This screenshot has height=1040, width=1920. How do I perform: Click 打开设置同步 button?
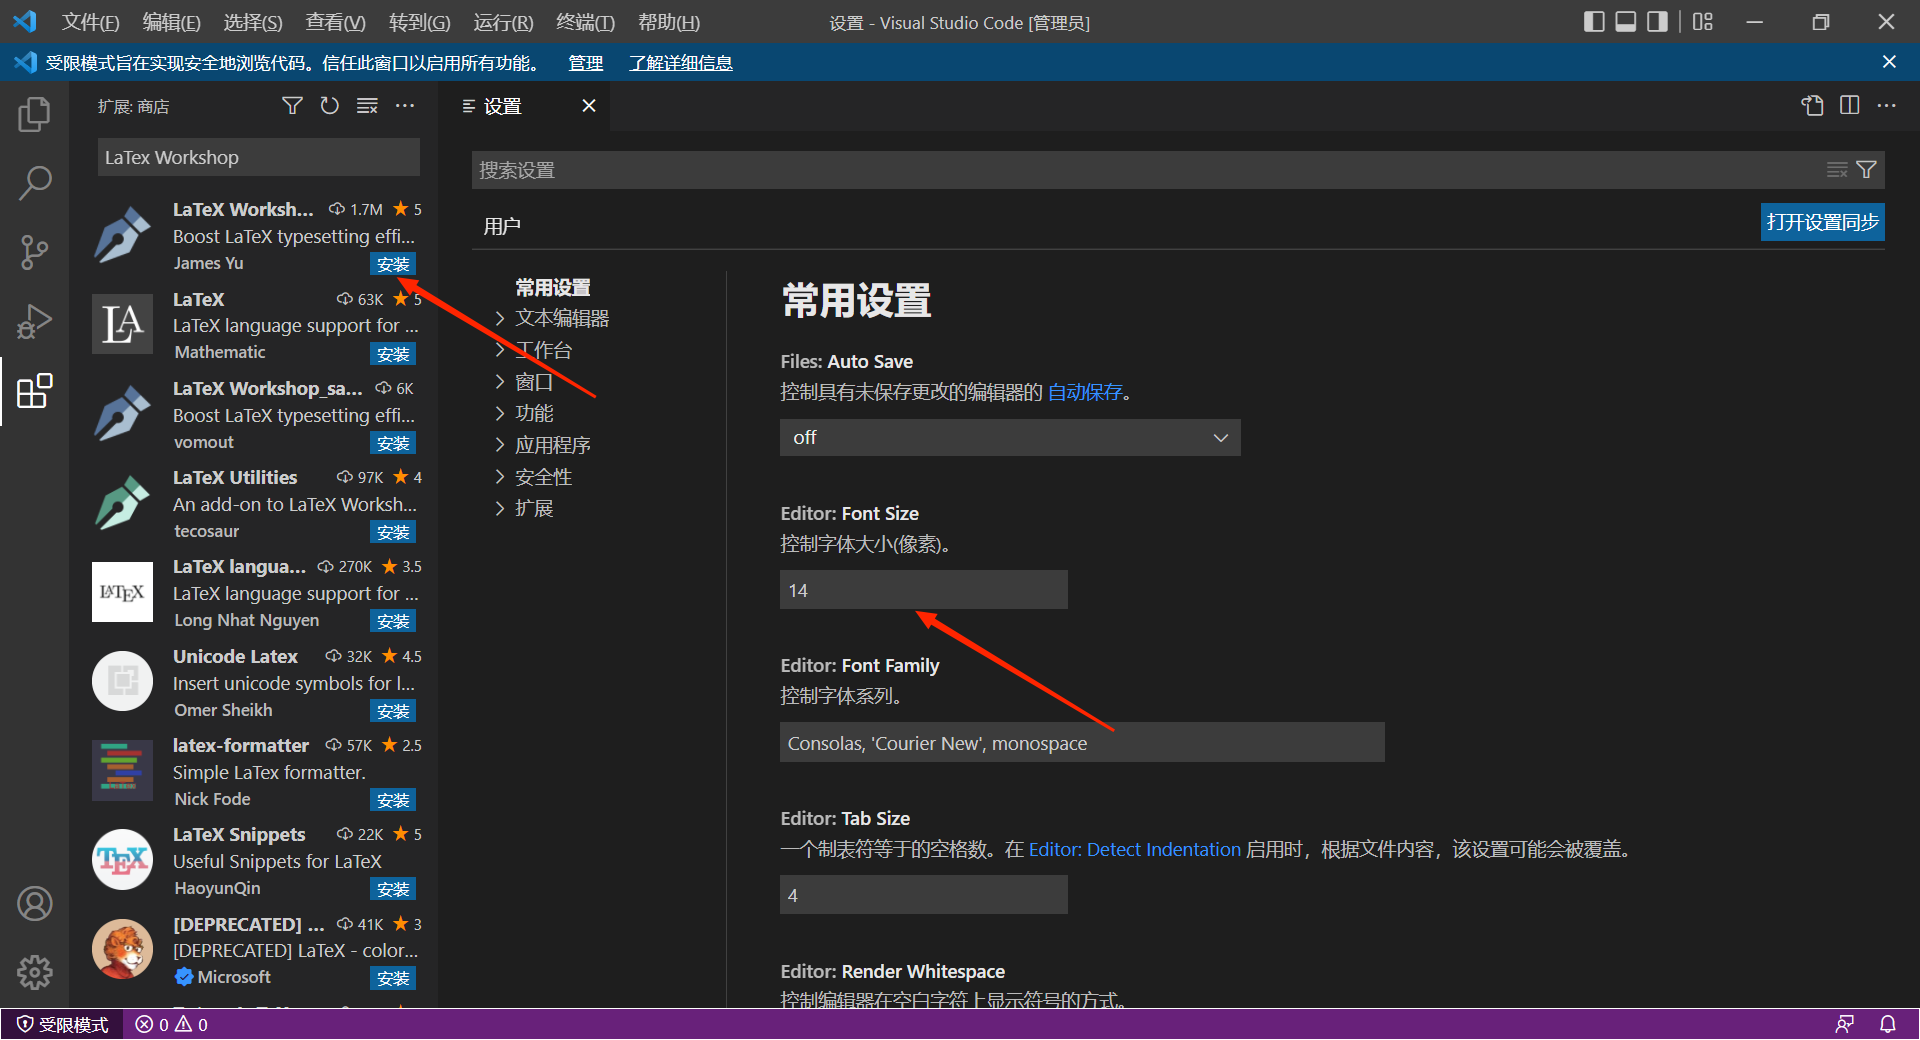tap(1822, 222)
